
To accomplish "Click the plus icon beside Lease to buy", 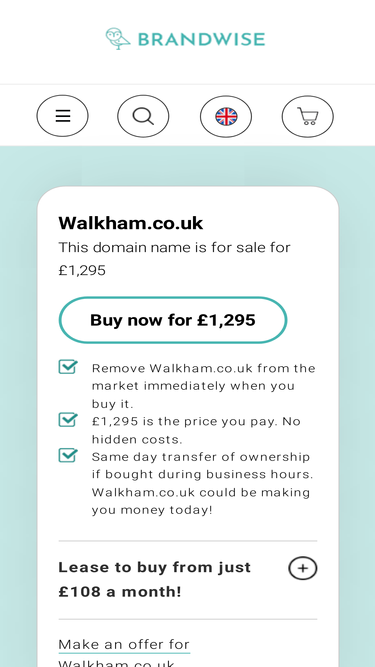I will coord(303,568).
